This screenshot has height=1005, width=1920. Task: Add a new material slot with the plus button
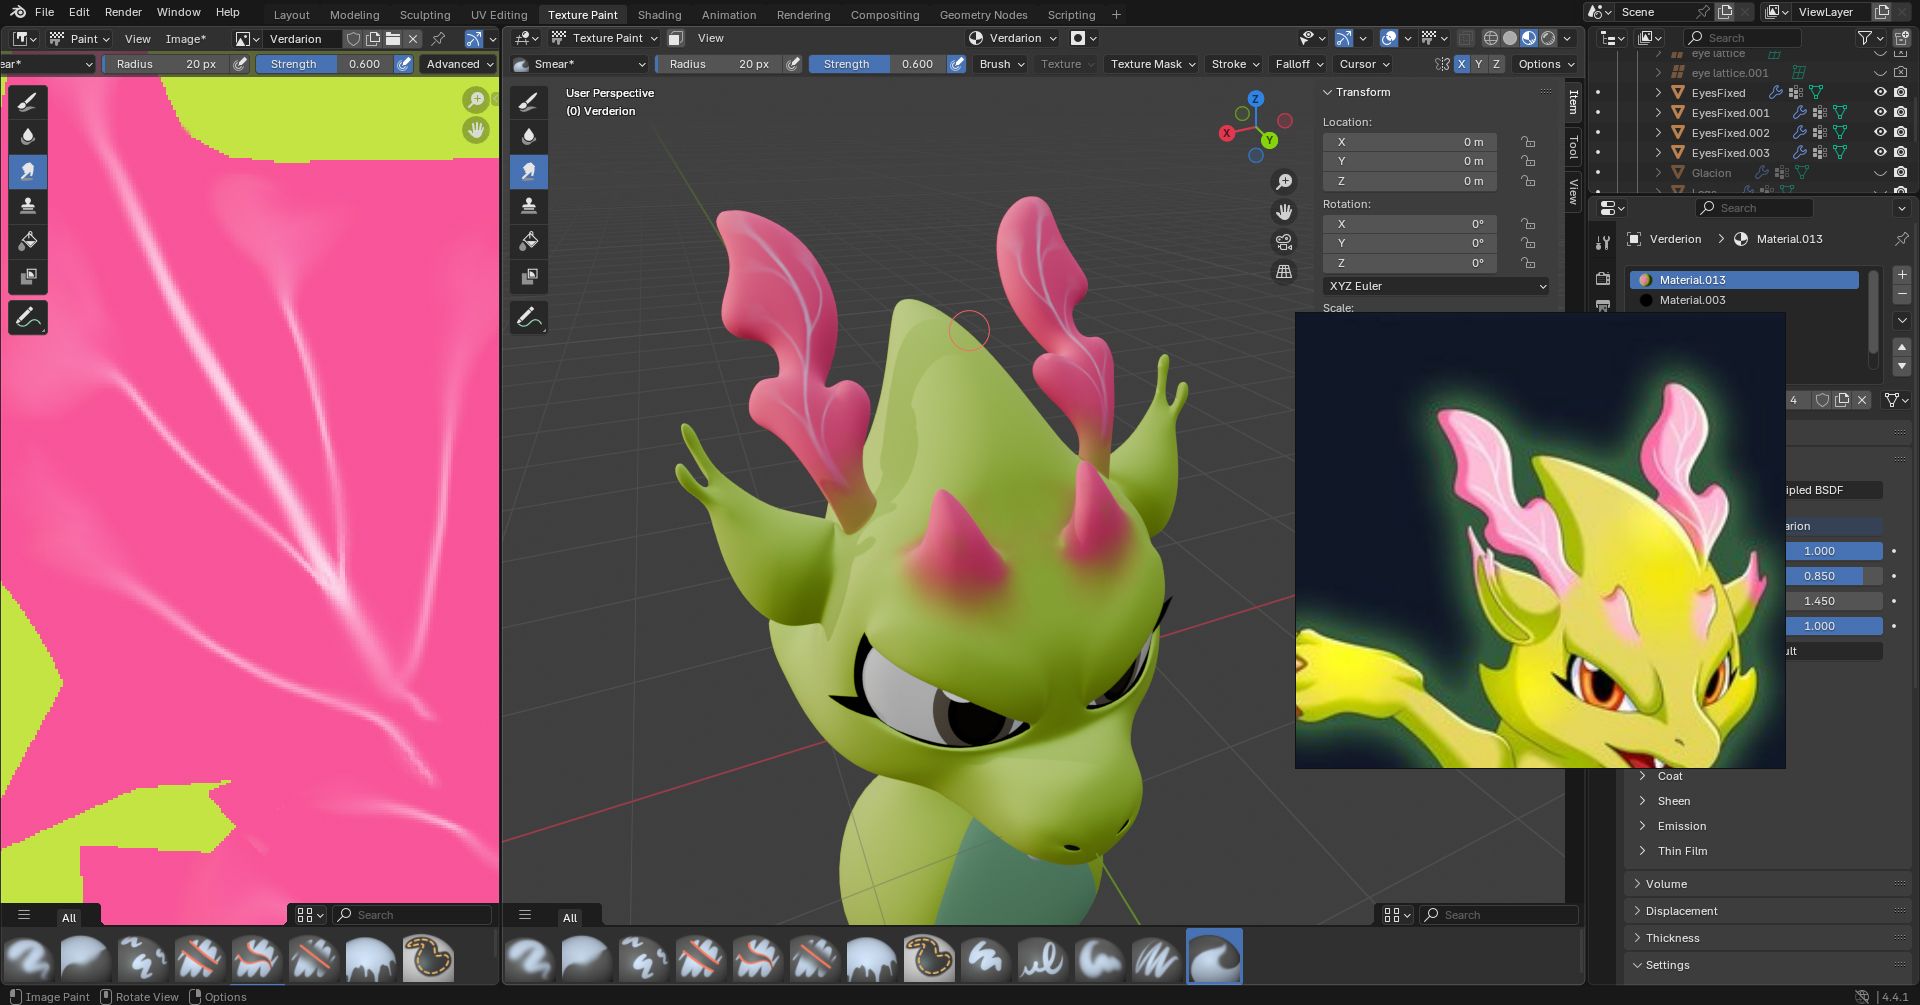coord(1902,275)
